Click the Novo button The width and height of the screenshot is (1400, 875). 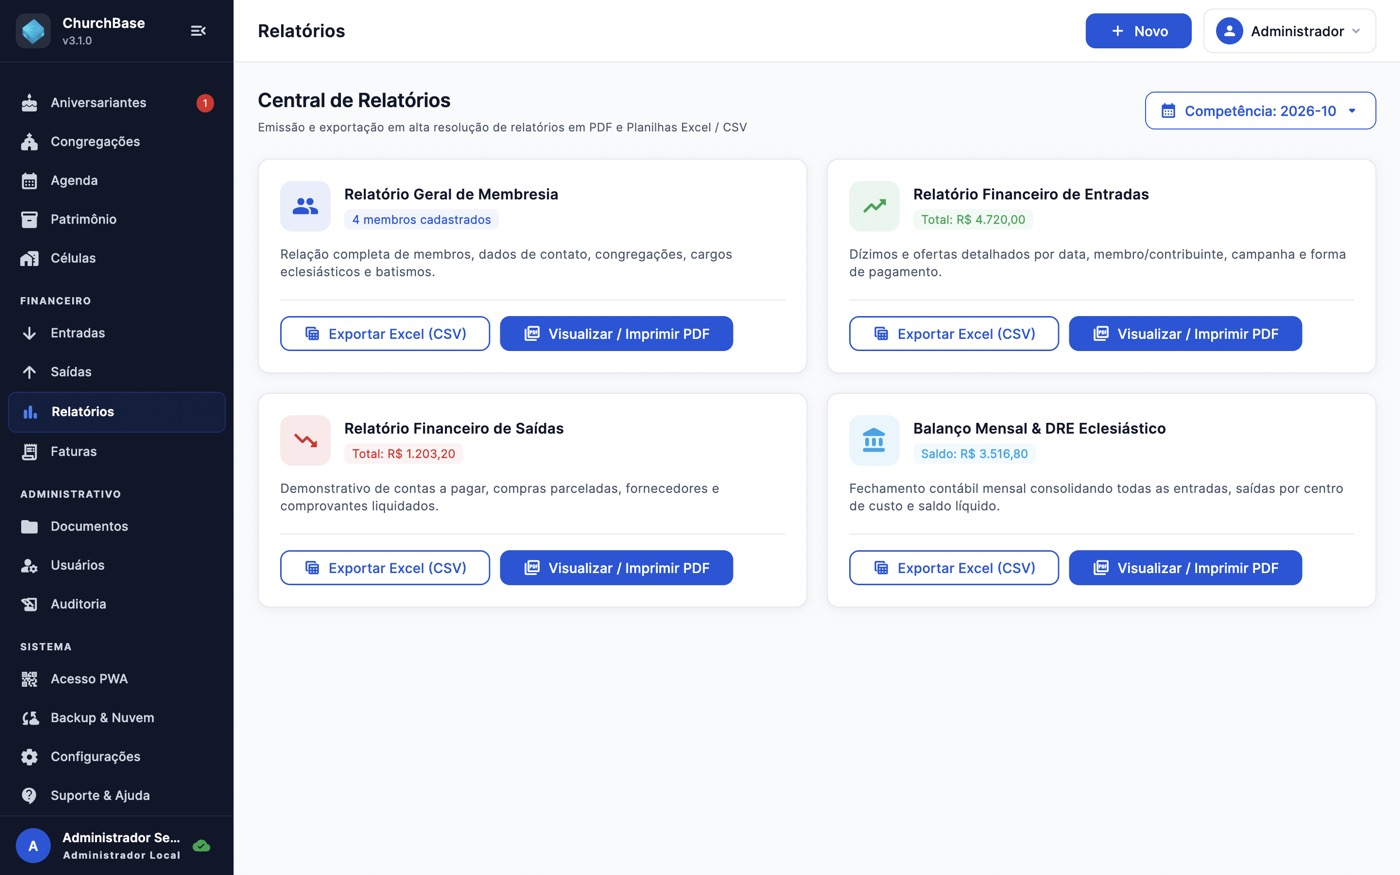tap(1139, 31)
